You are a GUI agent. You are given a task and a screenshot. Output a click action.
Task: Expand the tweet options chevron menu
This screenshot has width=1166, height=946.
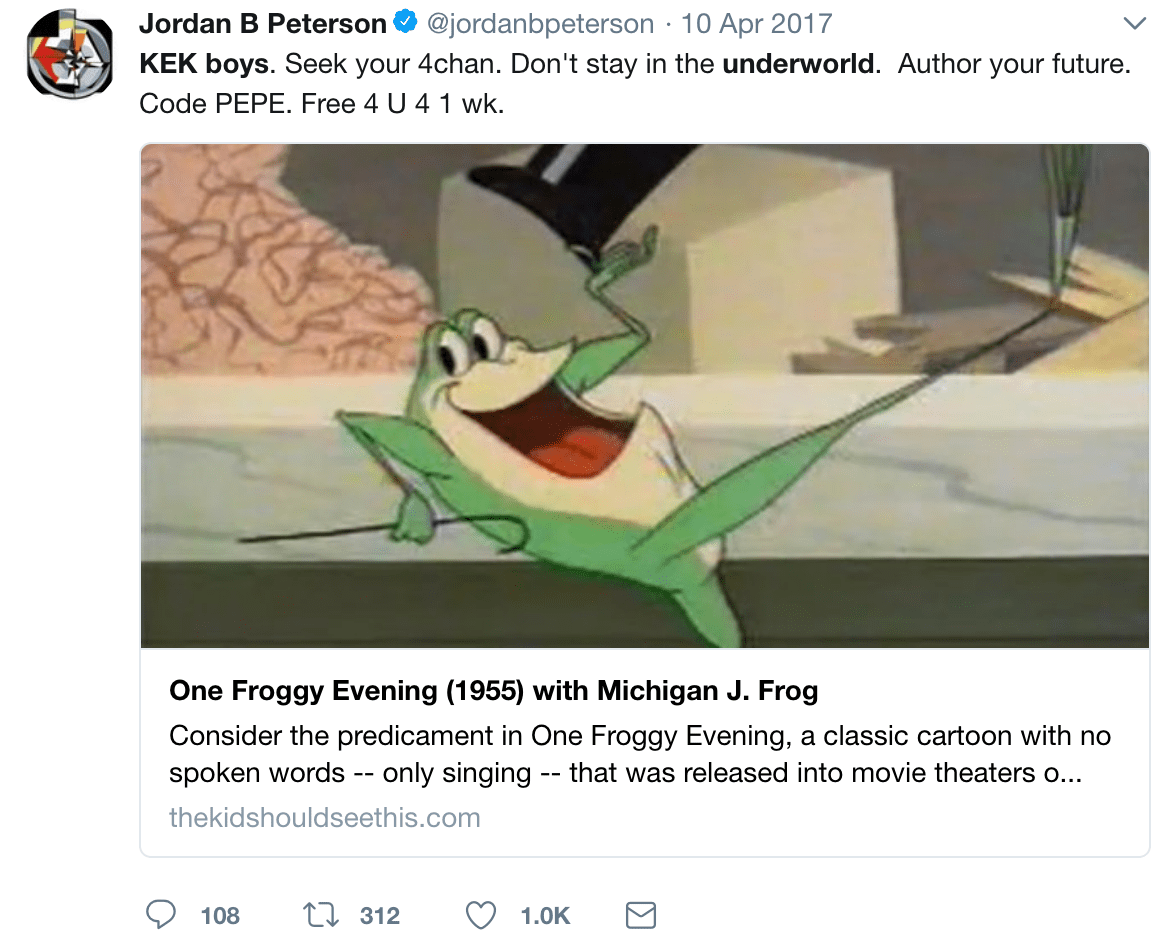(1134, 23)
